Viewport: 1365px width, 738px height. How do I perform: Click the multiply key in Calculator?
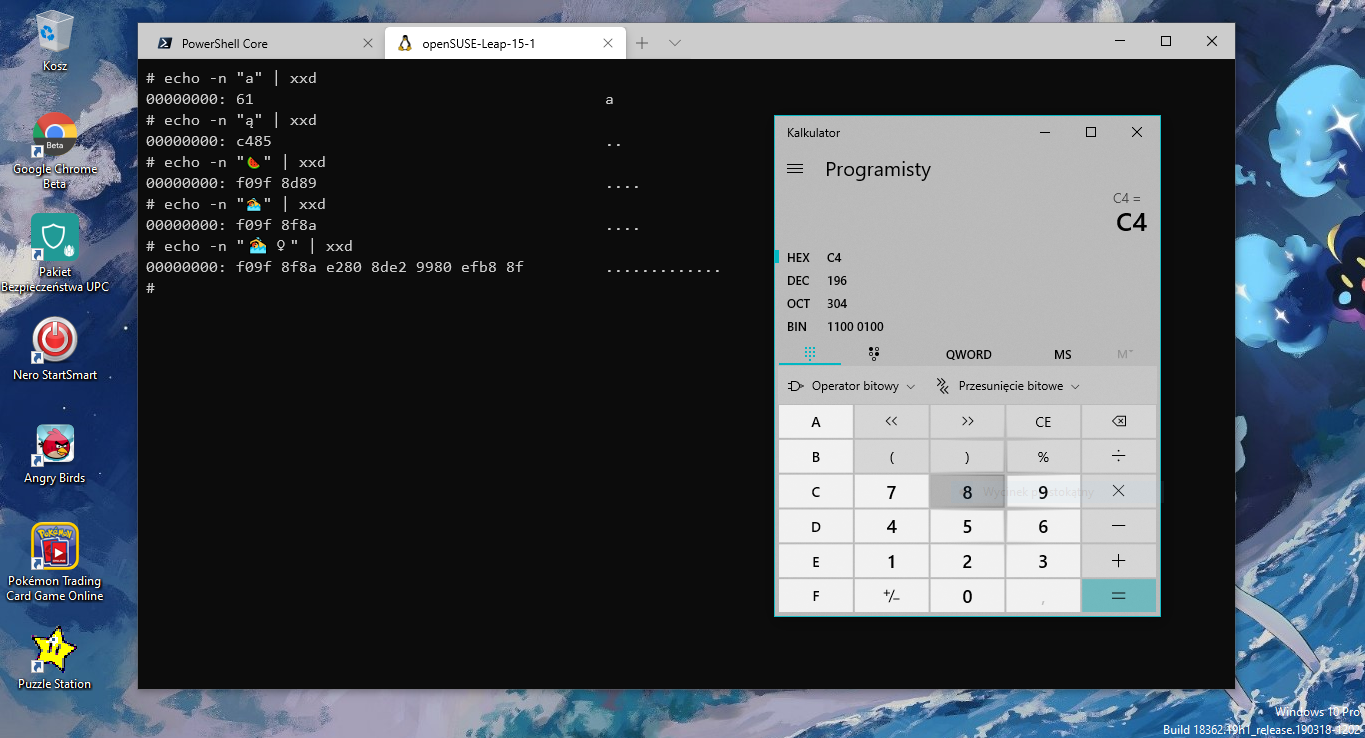1119,491
